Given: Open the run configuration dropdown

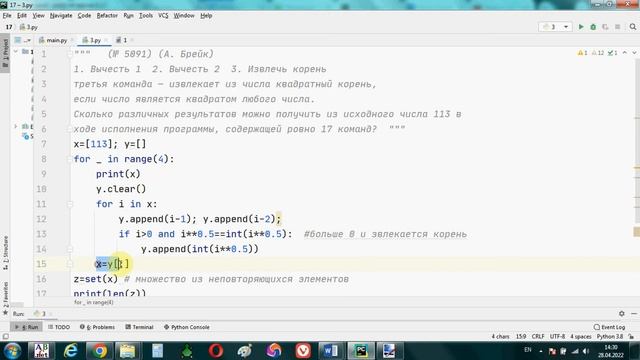Looking at the screenshot, I should click(555, 27).
